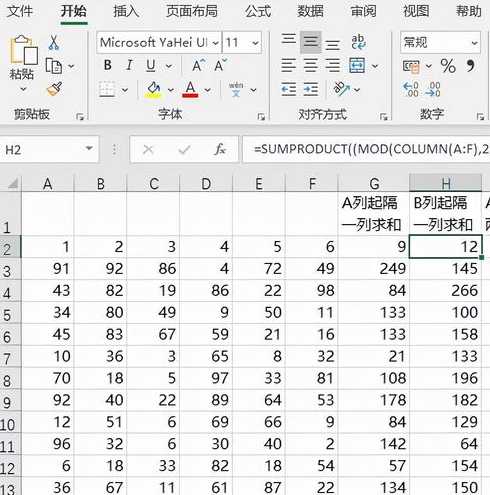The width and height of the screenshot is (490, 495).
Task: Increase decimal places icon
Action: tap(411, 89)
